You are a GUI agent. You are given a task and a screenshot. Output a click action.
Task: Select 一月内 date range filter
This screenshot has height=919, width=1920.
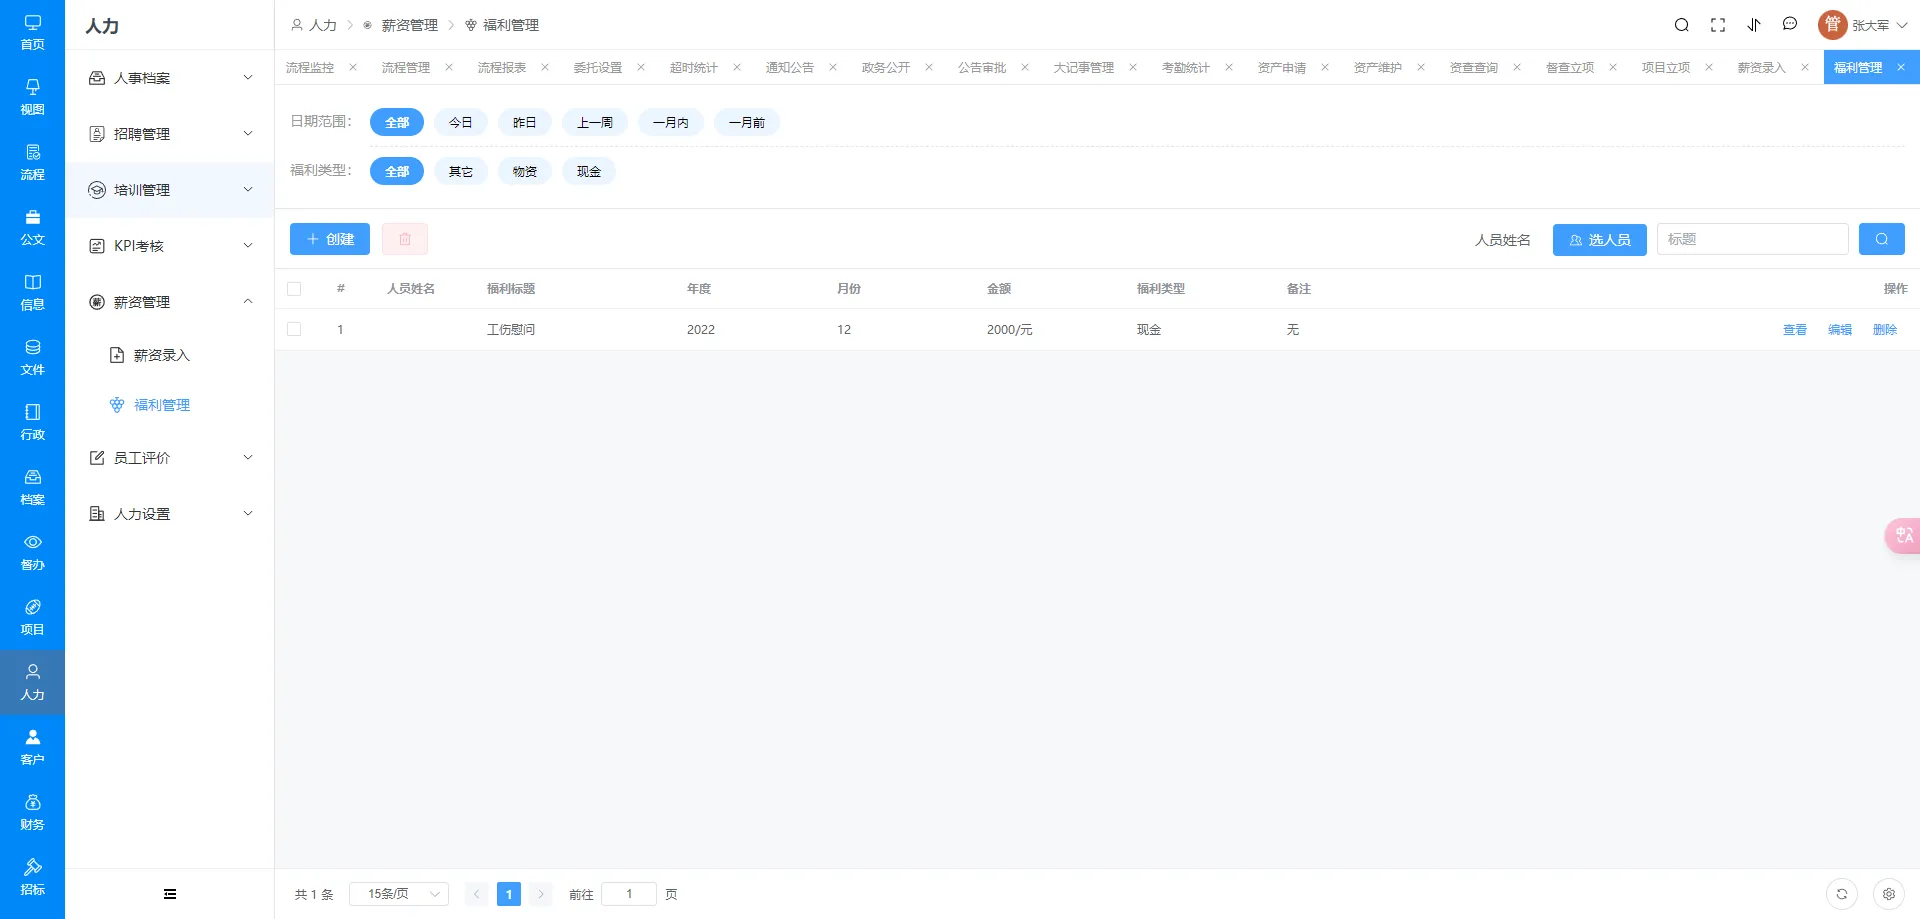(671, 122)
